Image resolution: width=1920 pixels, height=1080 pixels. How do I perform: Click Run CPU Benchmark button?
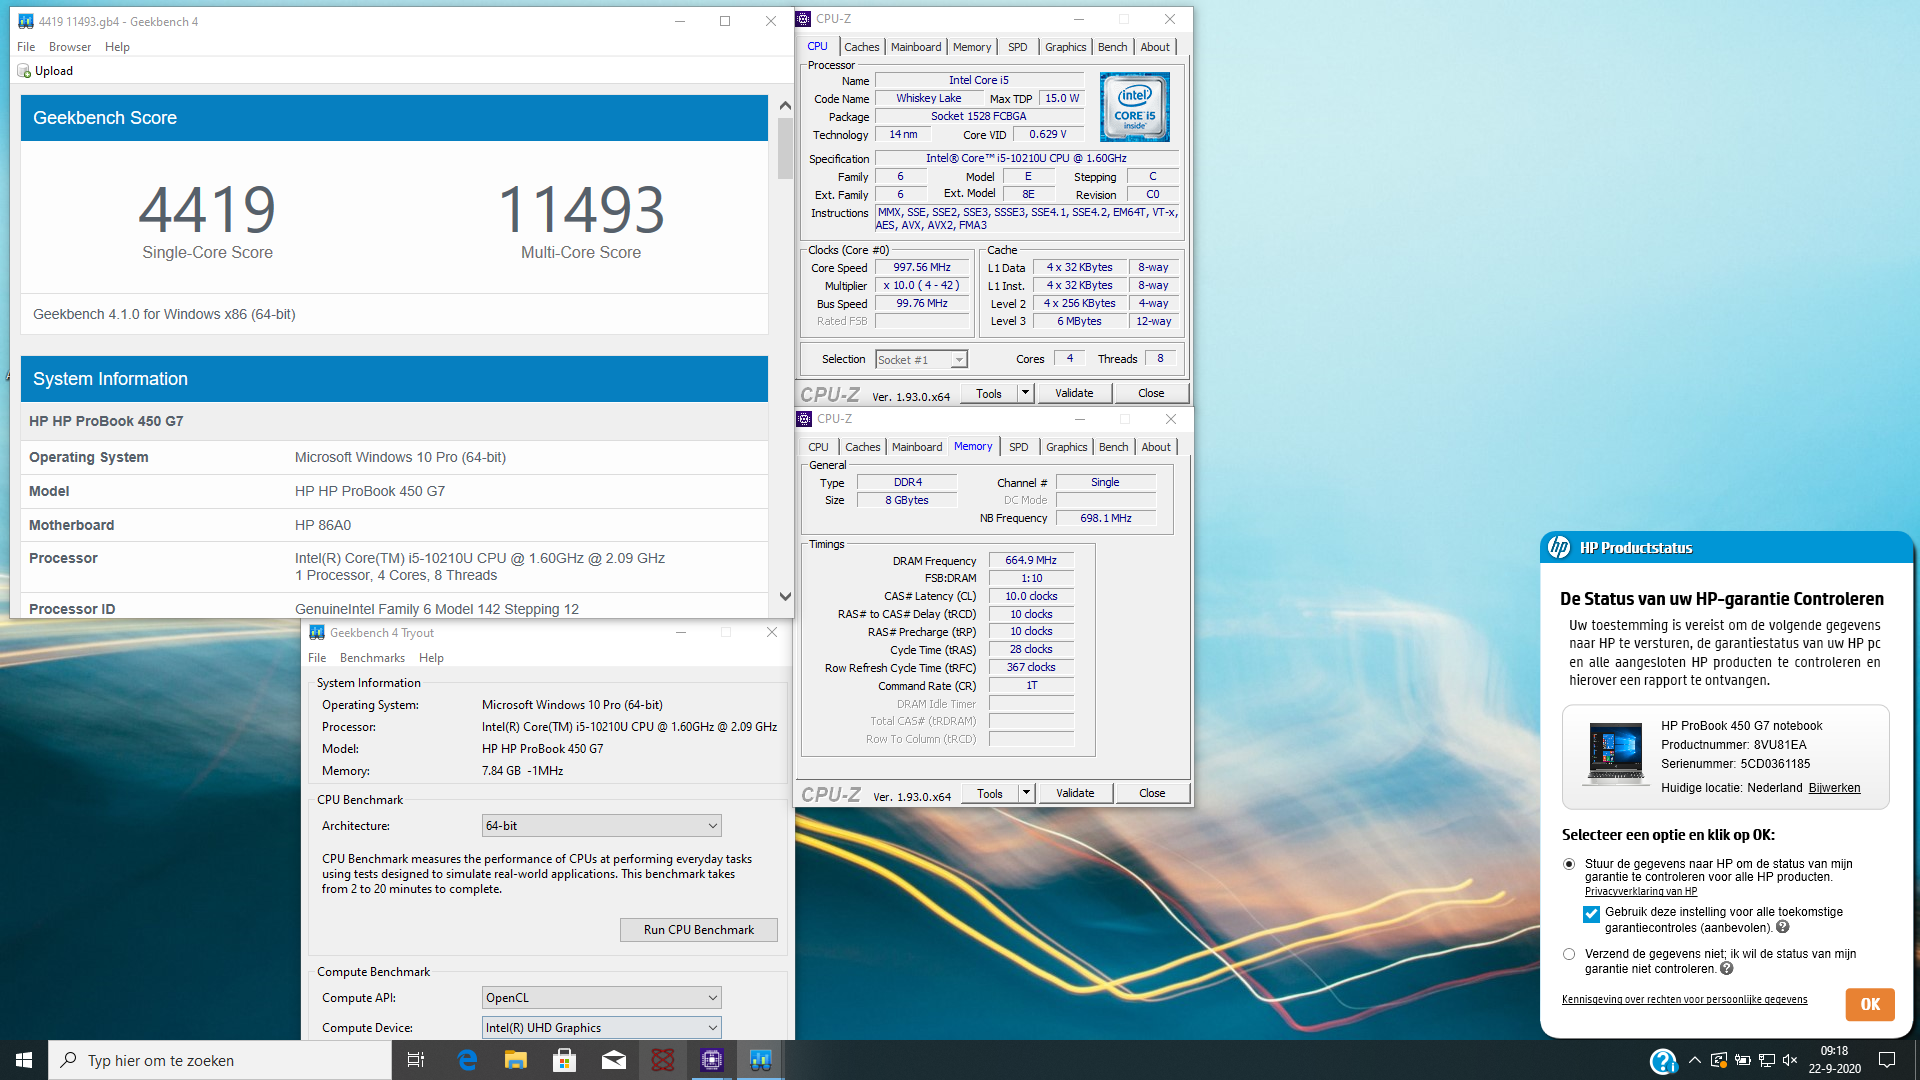coord(699,930)
